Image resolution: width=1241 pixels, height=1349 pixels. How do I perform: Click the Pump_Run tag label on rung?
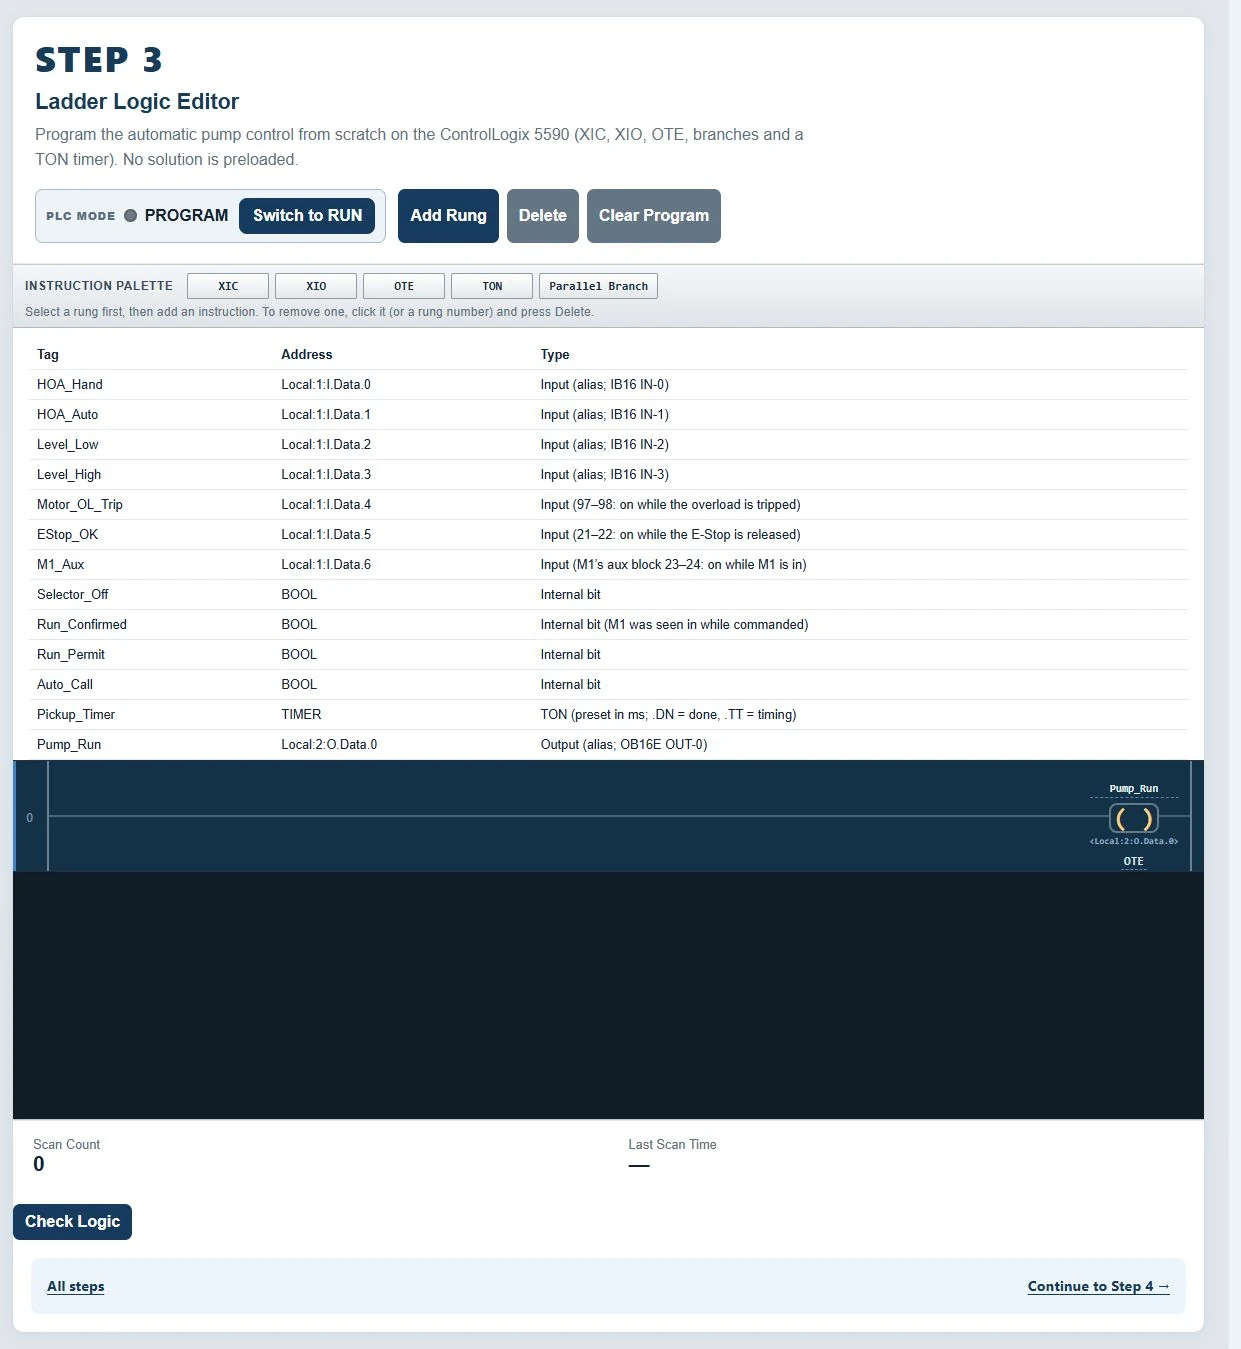1134,789
